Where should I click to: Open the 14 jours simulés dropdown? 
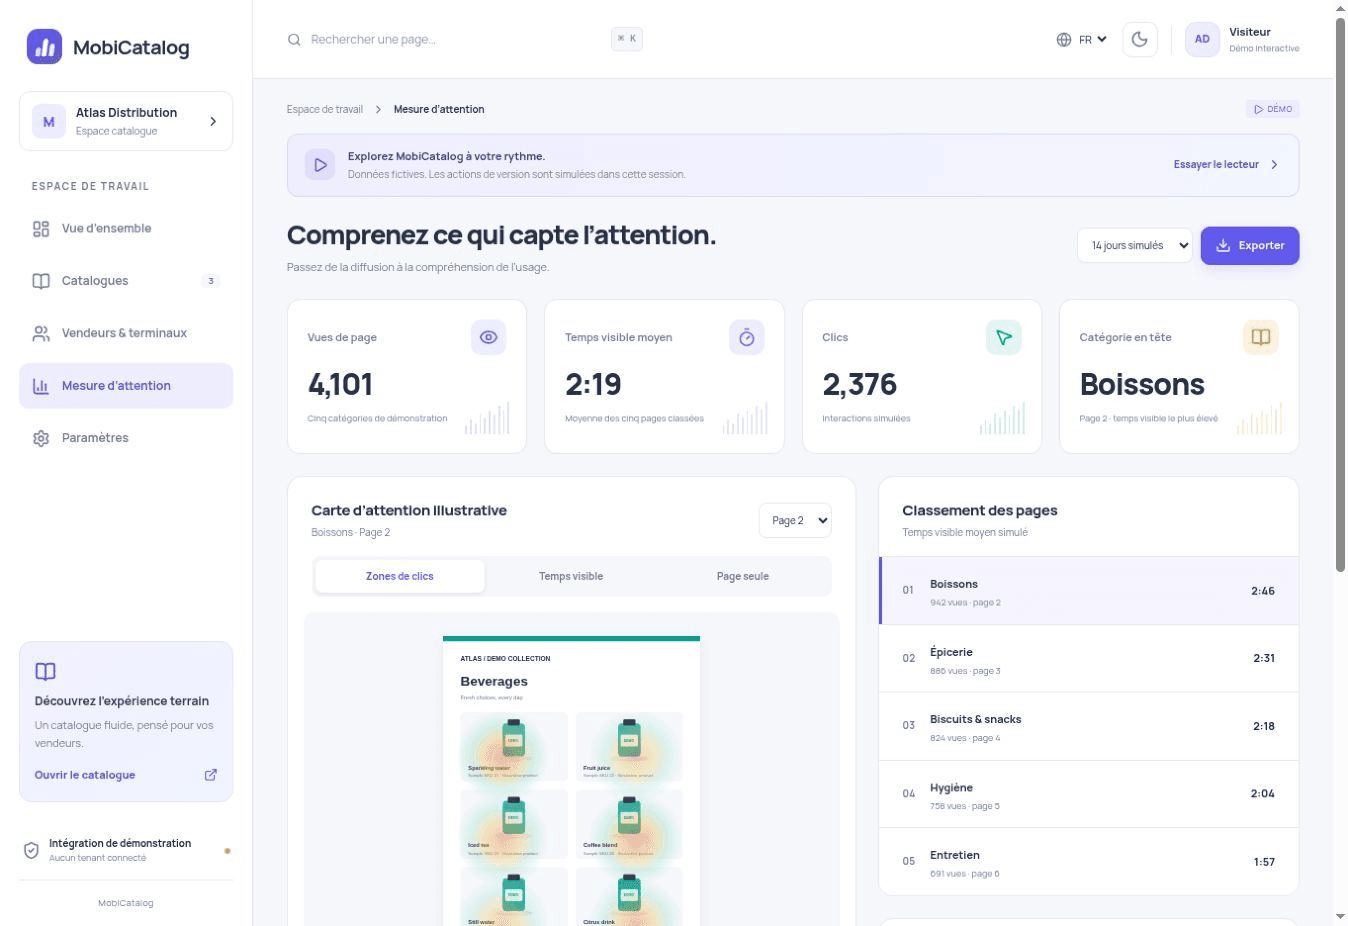(1135, 246)
